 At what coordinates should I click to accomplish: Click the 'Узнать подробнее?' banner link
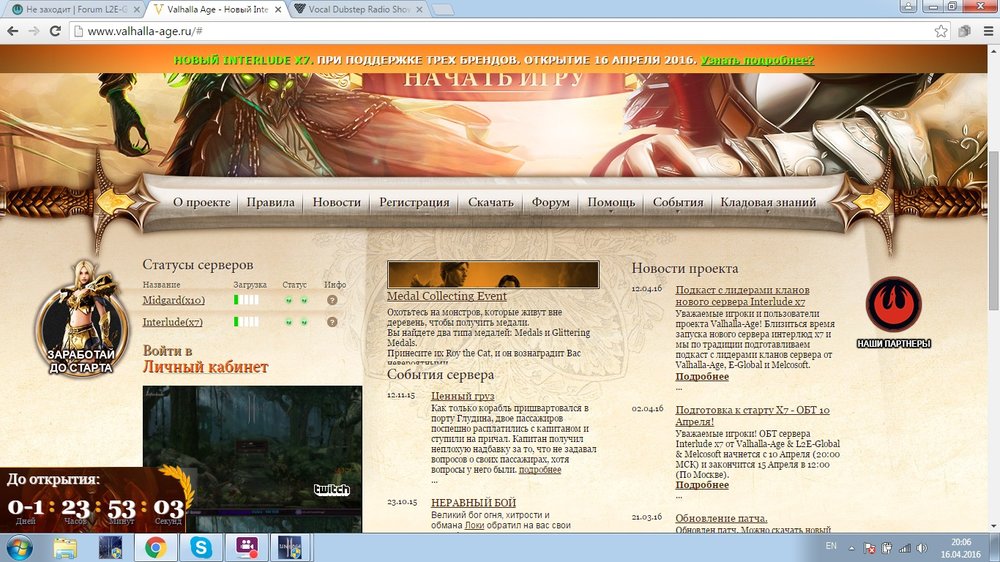[x=757, y=60]
